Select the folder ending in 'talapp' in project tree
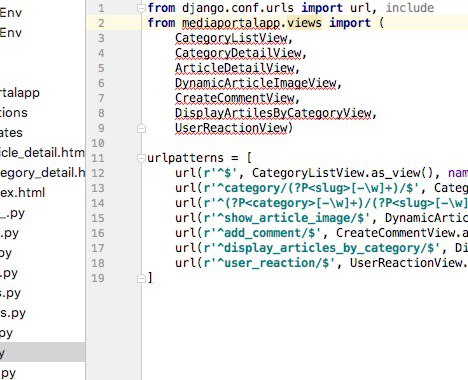Image resolution: width=468 pixels, height=380 pixels. click(x=20, y=93)
